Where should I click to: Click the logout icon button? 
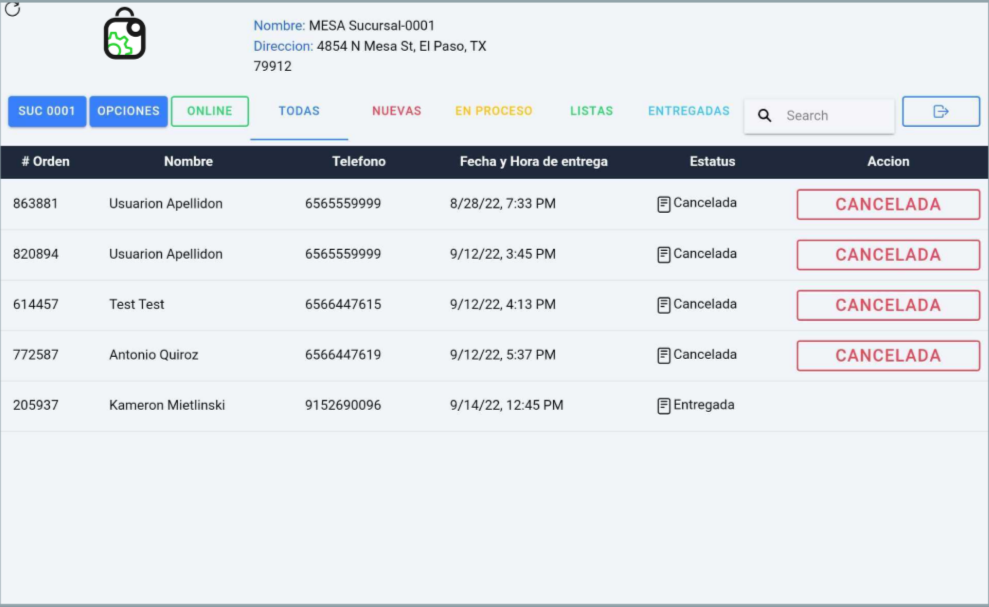point(940,111)
